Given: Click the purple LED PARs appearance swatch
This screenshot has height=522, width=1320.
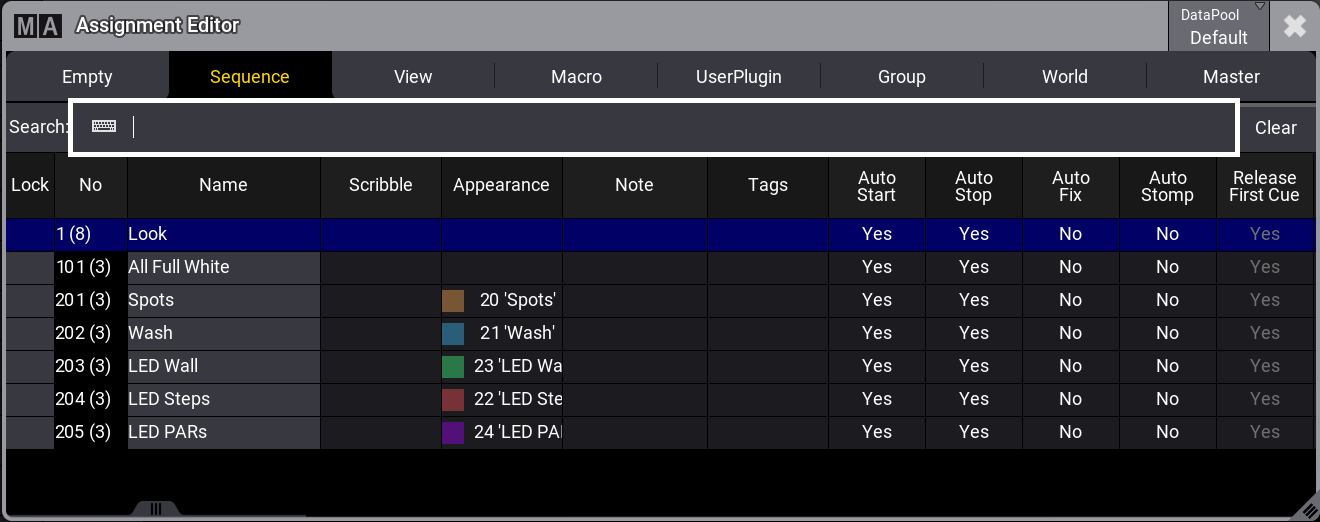Looking at the screenshot, I should point(453,432).
